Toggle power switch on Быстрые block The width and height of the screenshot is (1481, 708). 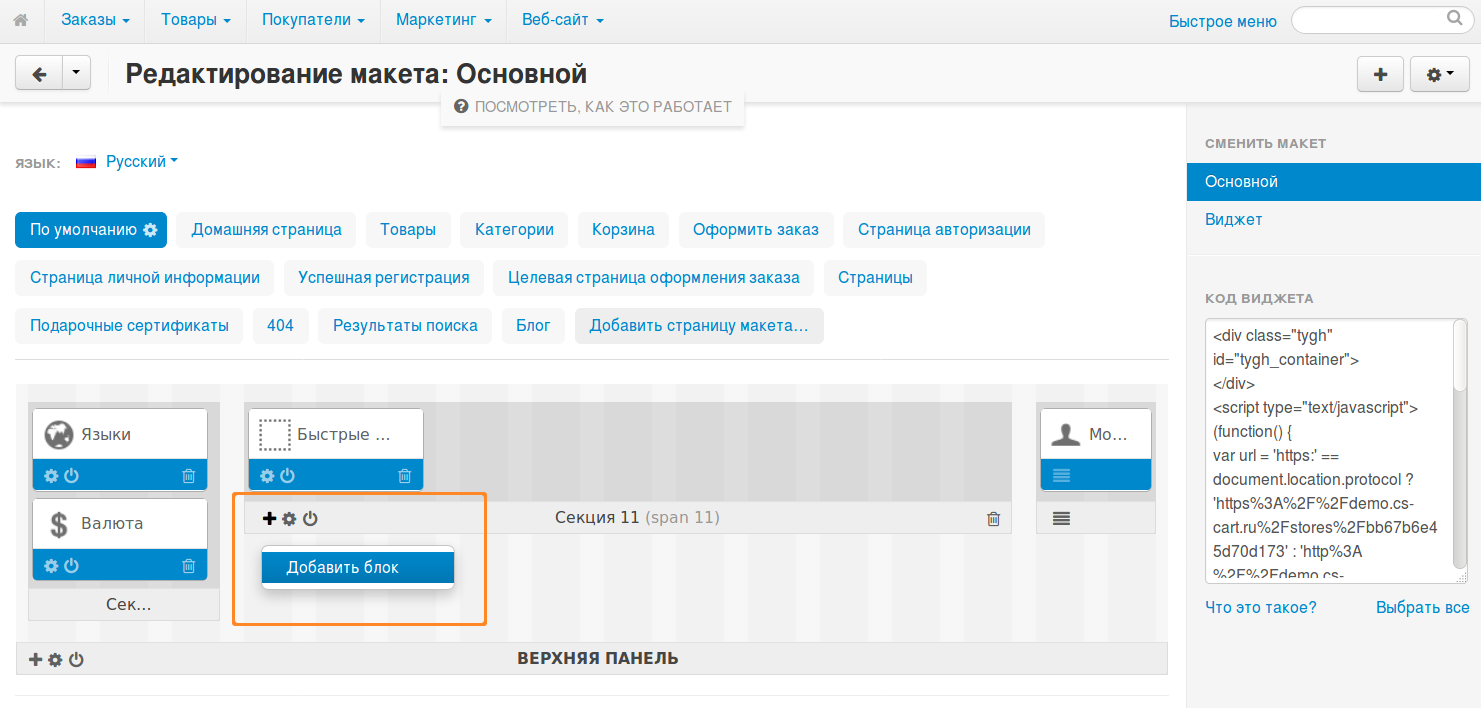pyautogui.click(x=287, y=476)
